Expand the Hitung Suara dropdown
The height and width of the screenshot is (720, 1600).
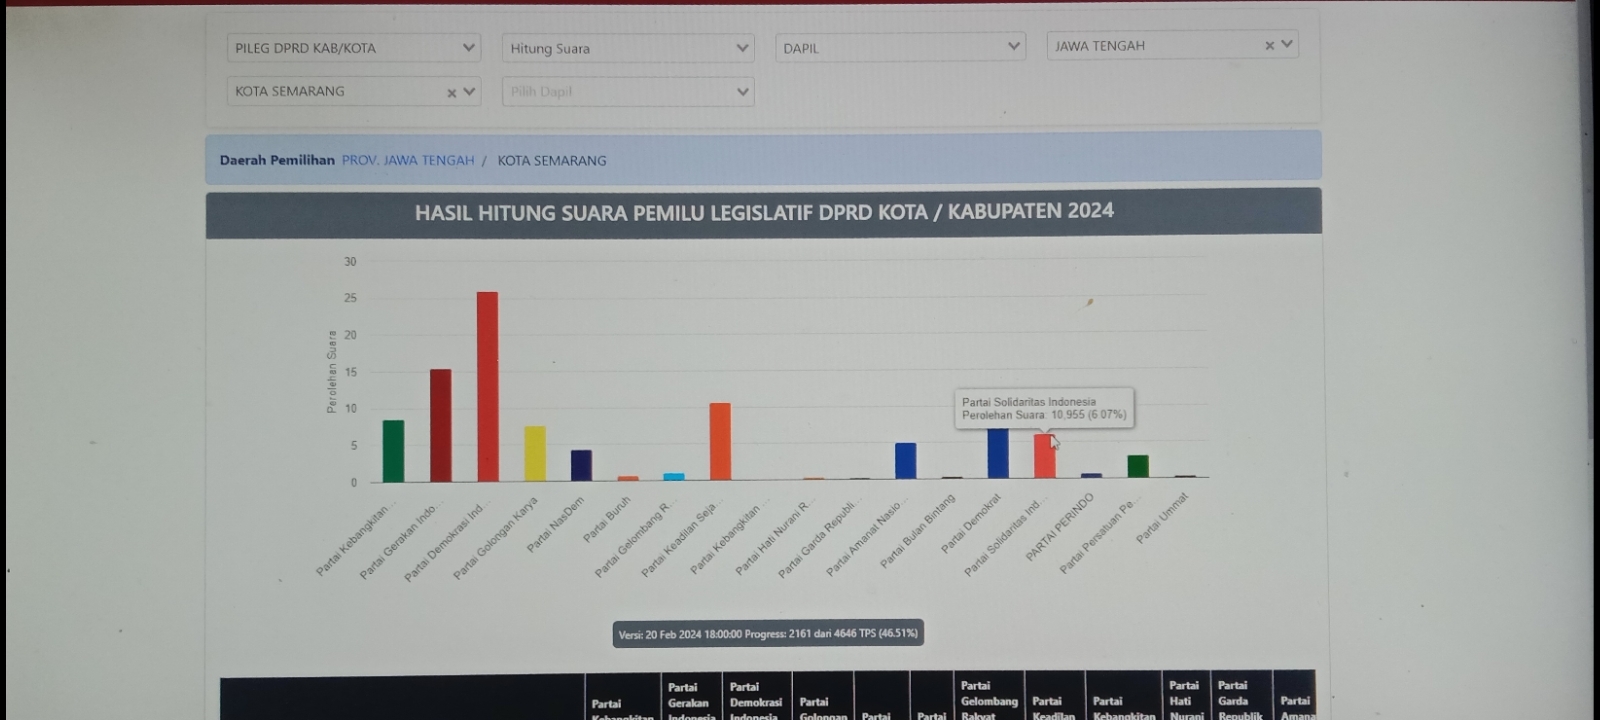628,48
